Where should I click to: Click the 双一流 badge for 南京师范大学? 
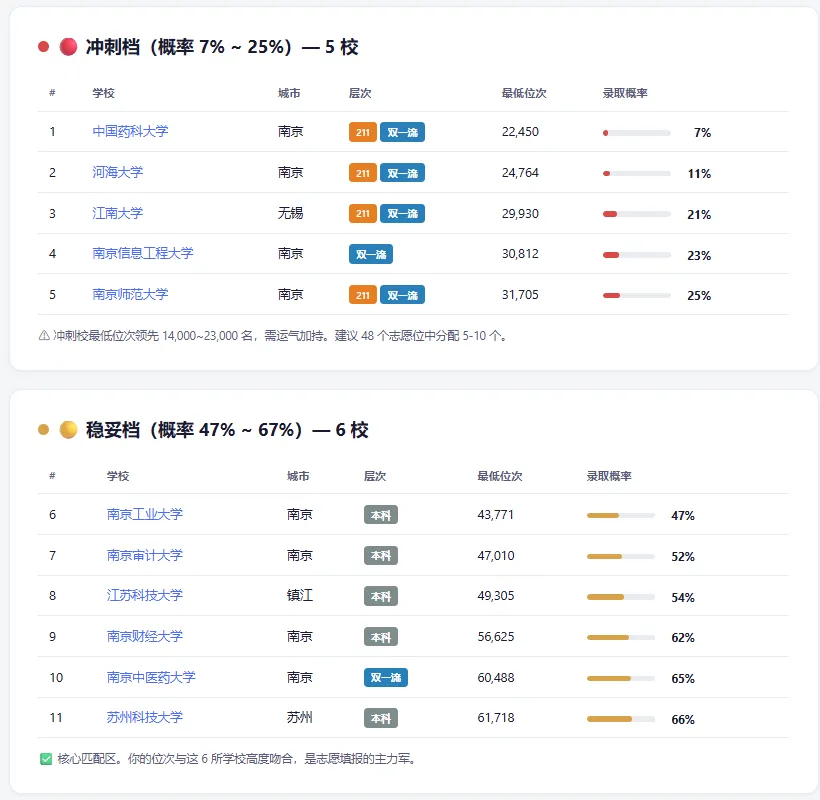402,295
